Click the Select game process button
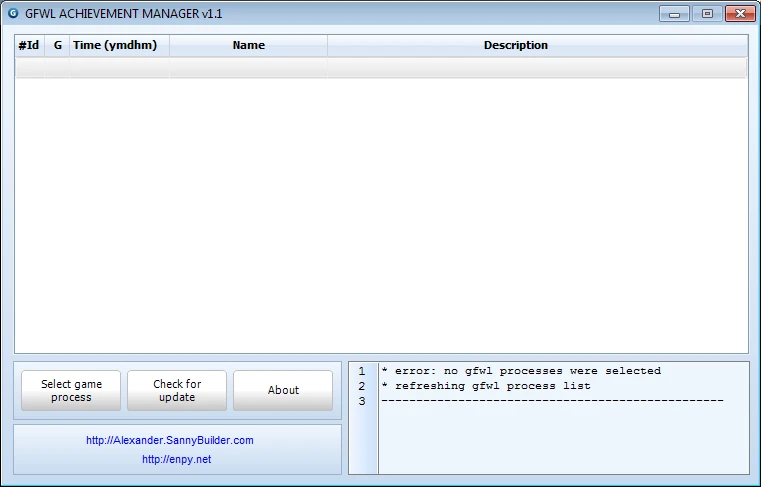The height and width of the screenshot is (487, 761). pos(71,390)
